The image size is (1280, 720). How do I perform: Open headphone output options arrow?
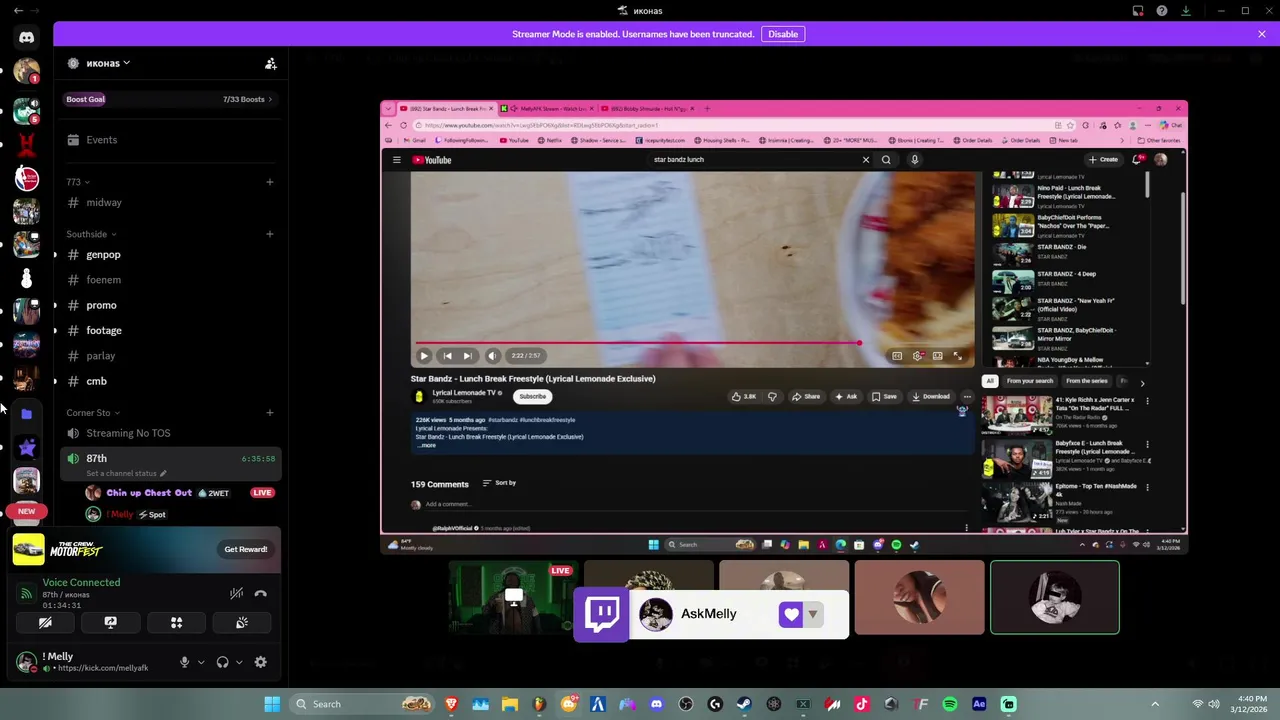click(239, 662)
